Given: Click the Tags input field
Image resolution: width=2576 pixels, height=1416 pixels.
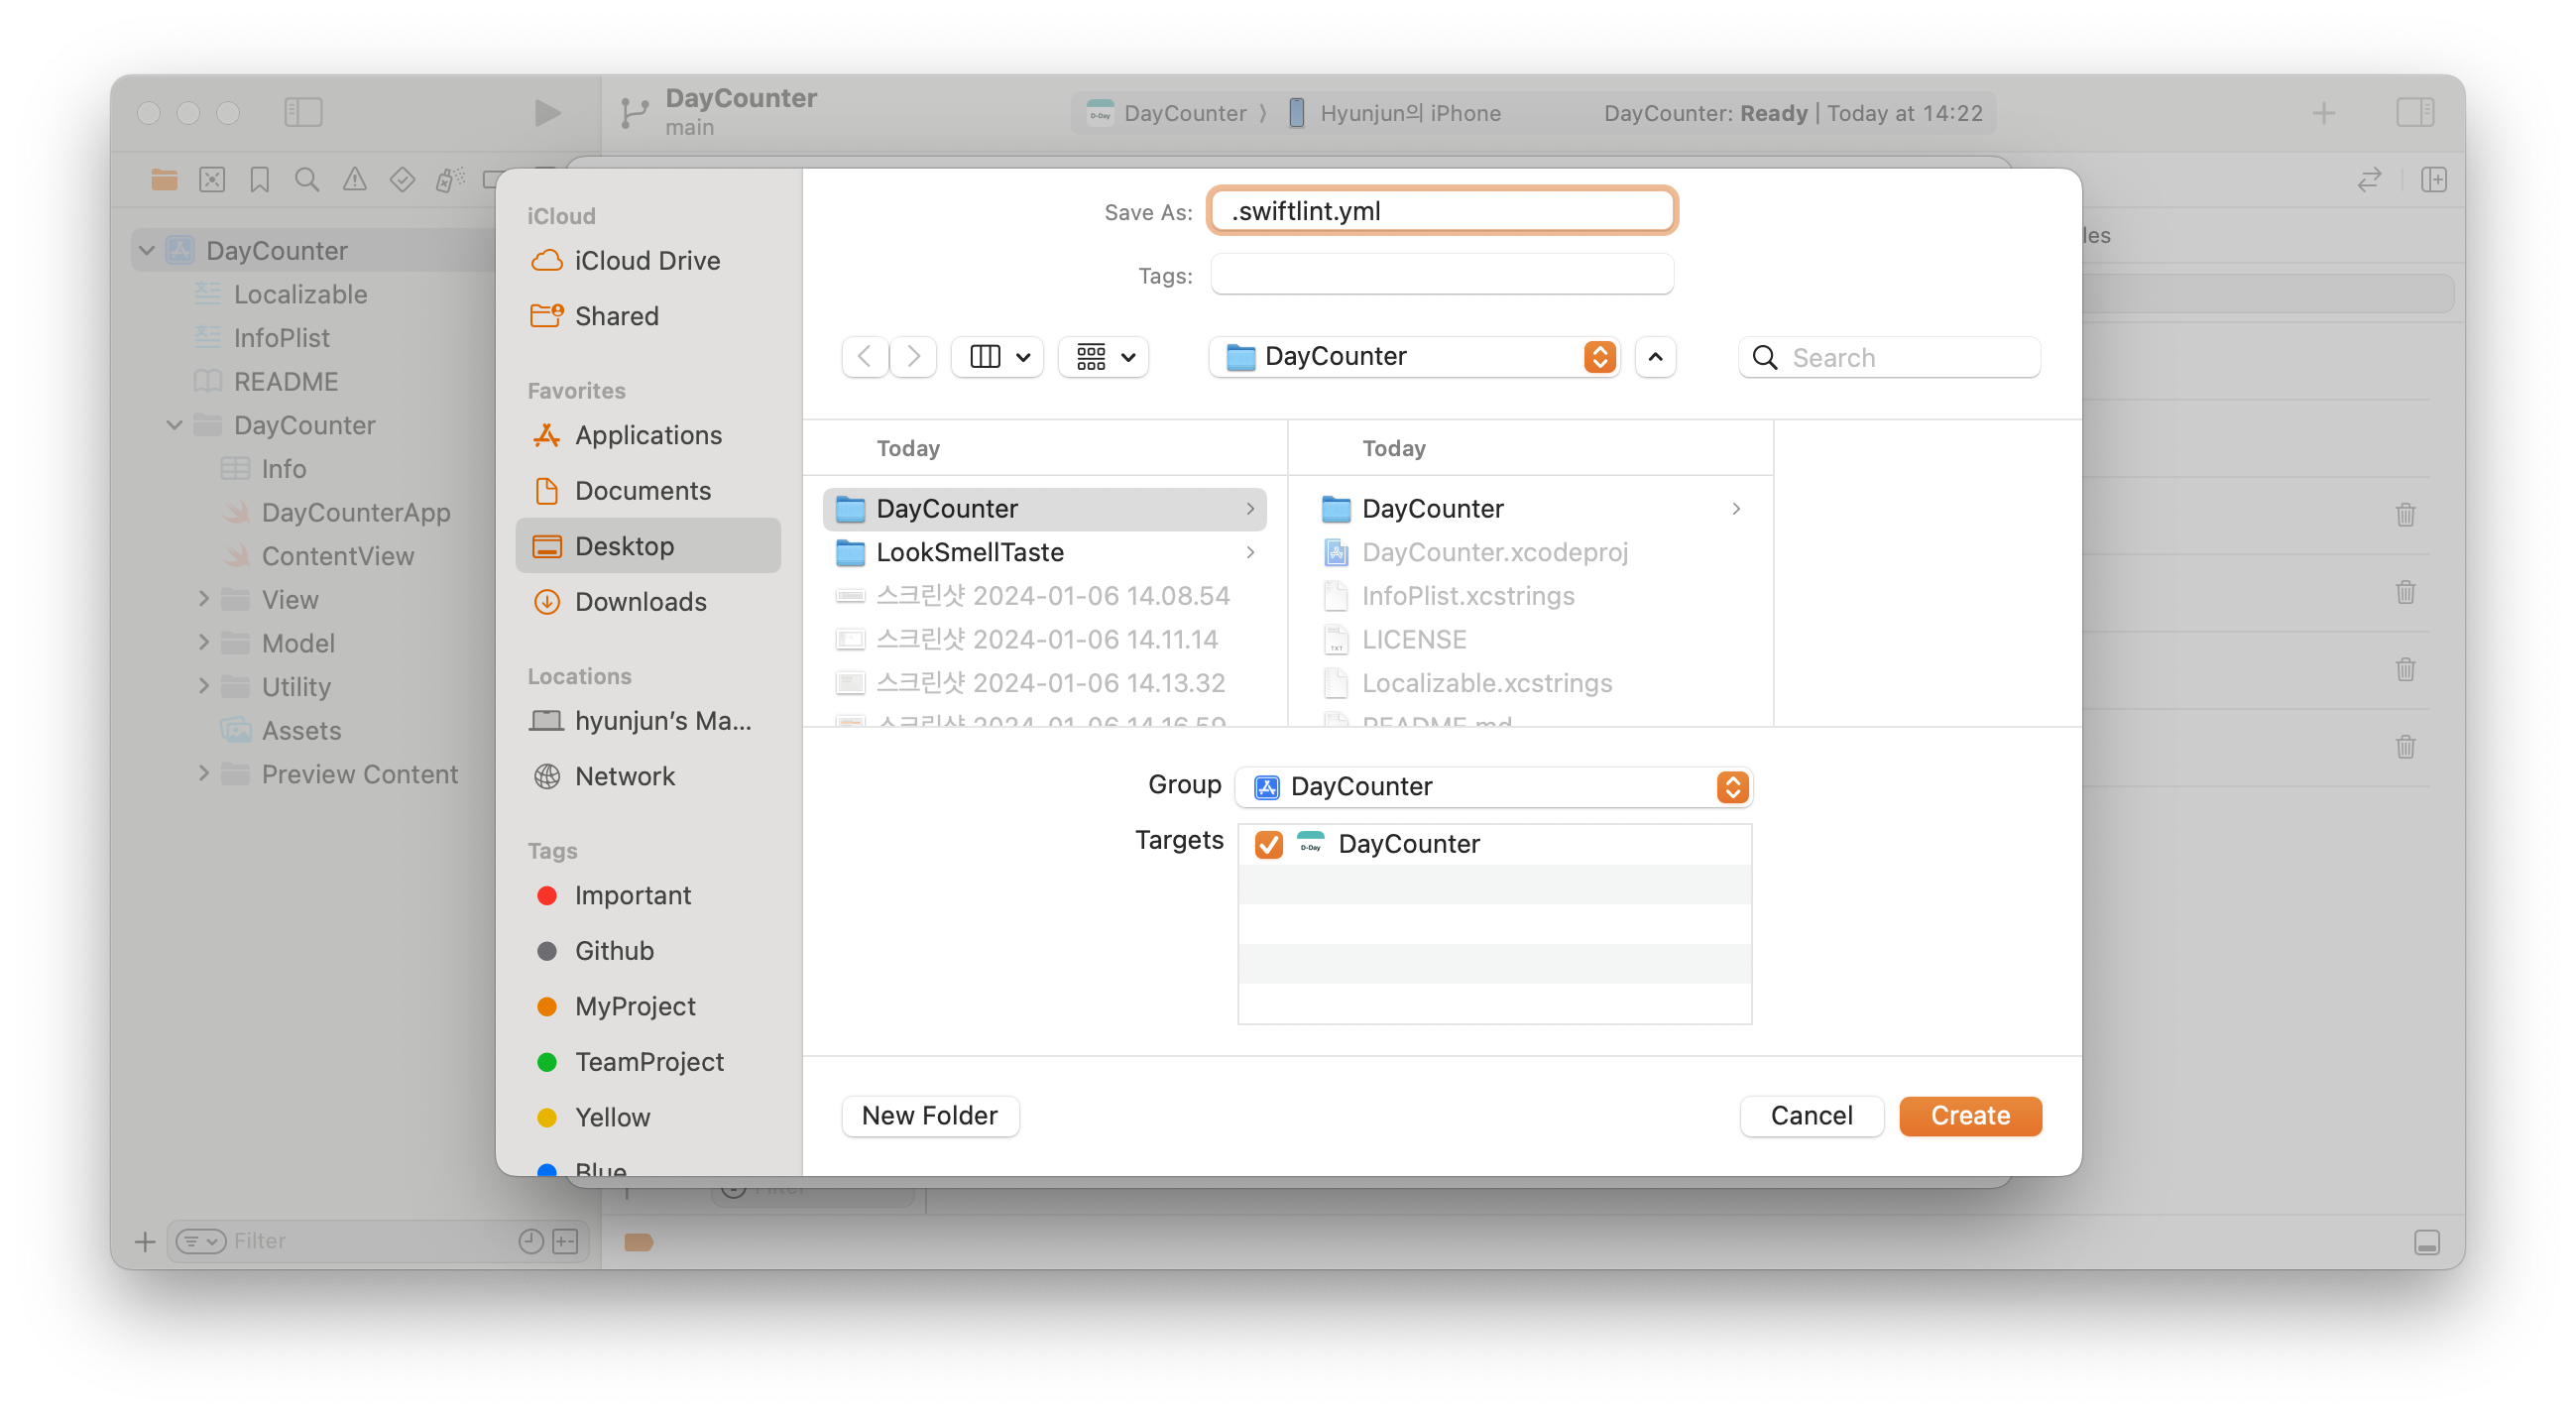Looking at the screenshot, I should (1441, 275).
